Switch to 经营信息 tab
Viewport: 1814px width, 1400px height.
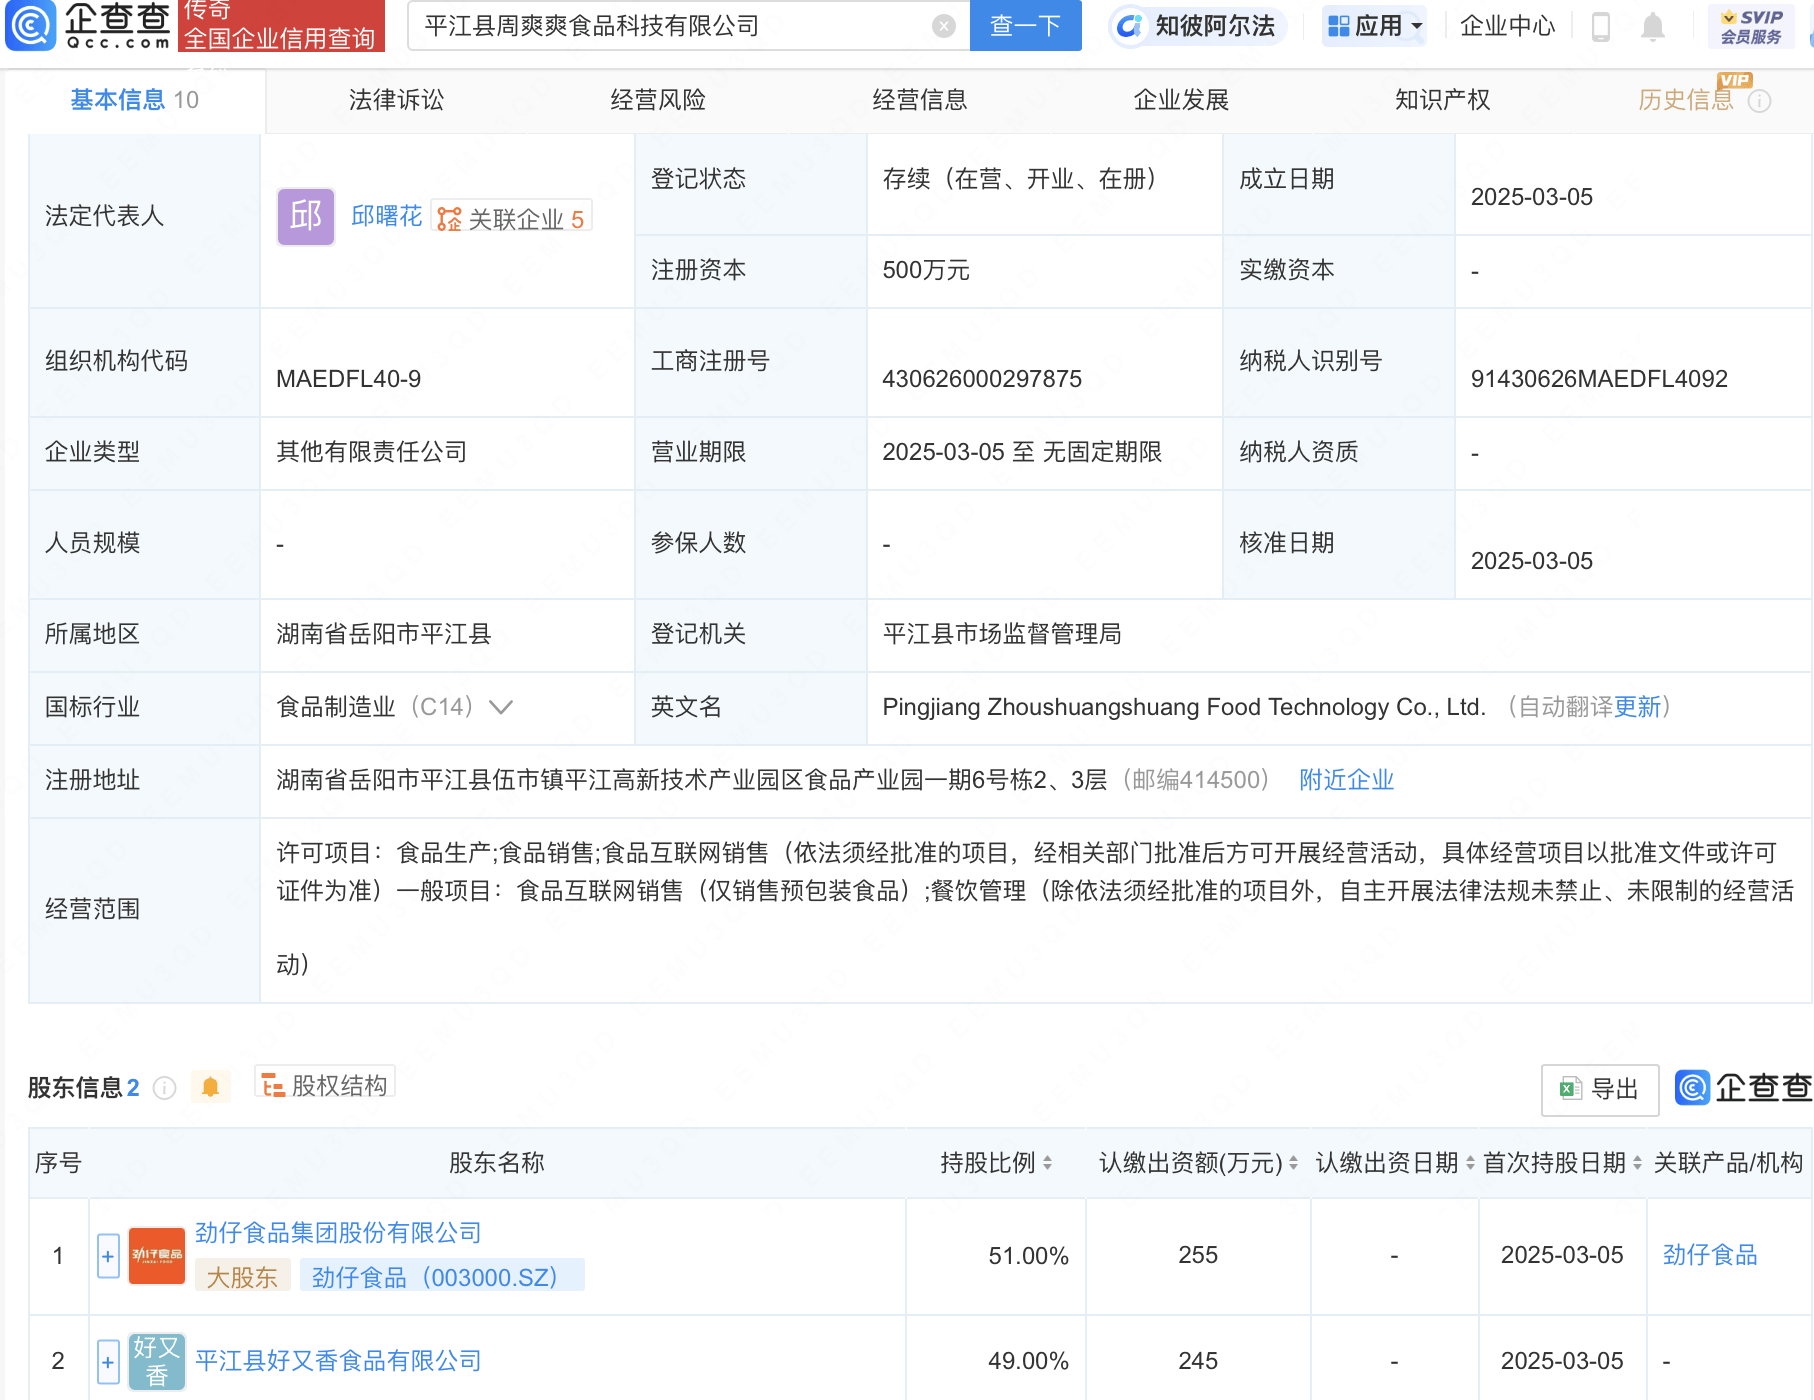click(920, 100)
